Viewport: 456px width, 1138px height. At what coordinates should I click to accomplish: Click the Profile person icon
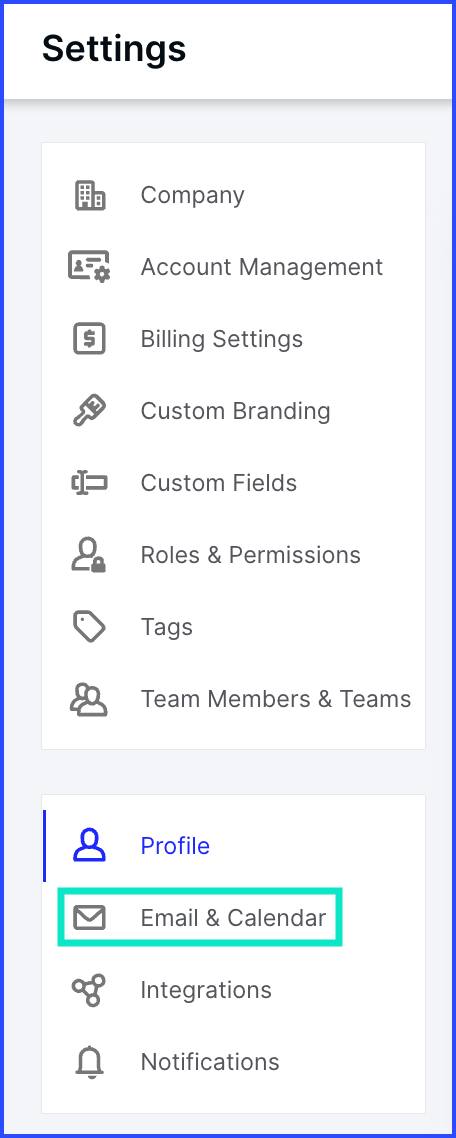pyautogui.click(x=89, y=846)
